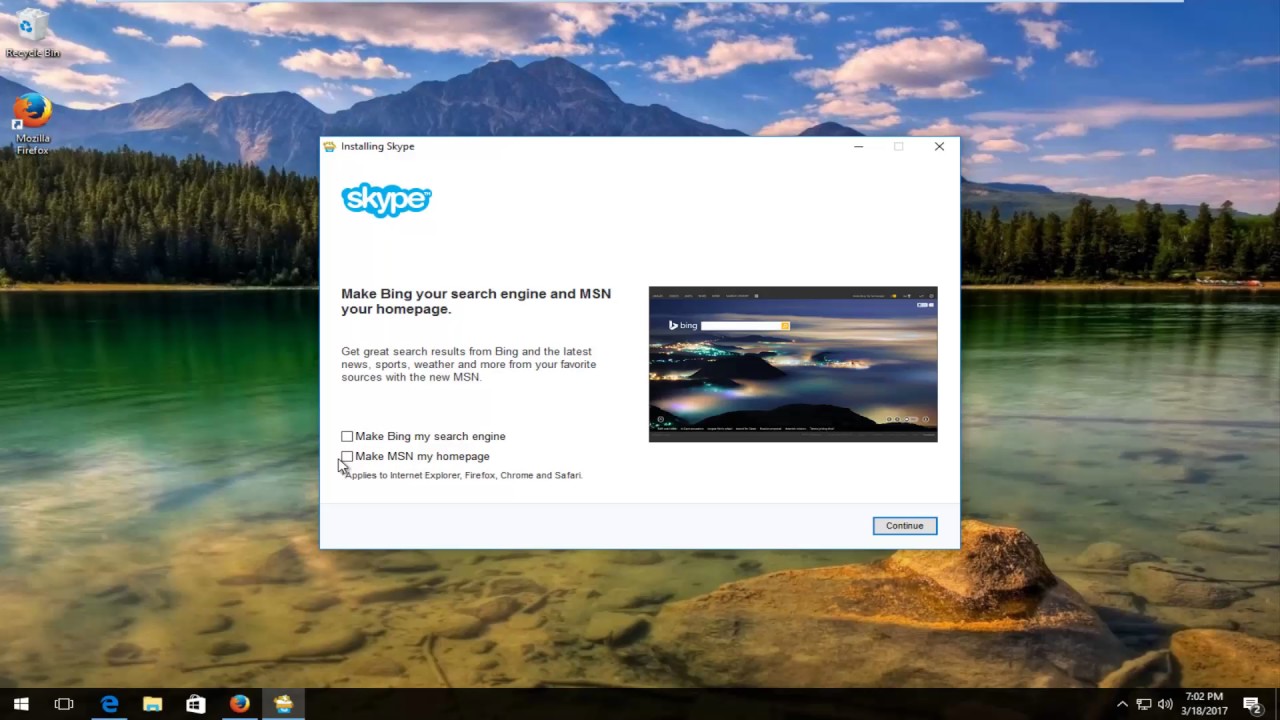The height and width of the screenshot is (720, 1280).
Task: Click the Make Bing your search engine heading
Action: pos(476,301)
